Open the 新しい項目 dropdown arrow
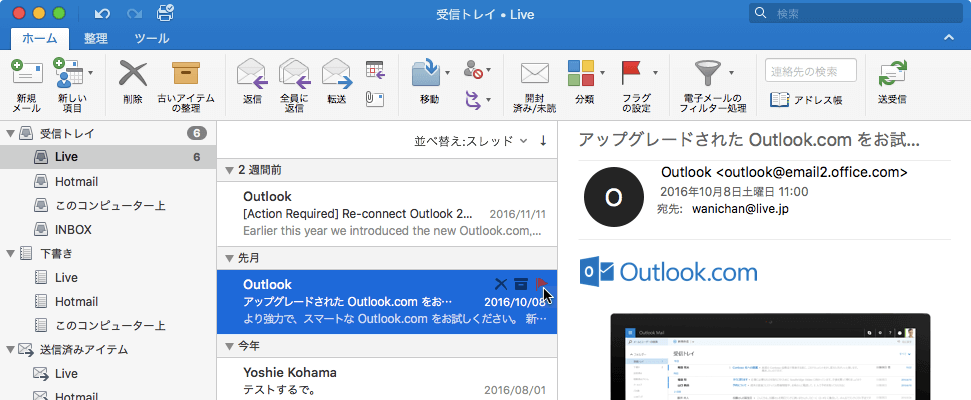971x400 pixels. [91, 72]
